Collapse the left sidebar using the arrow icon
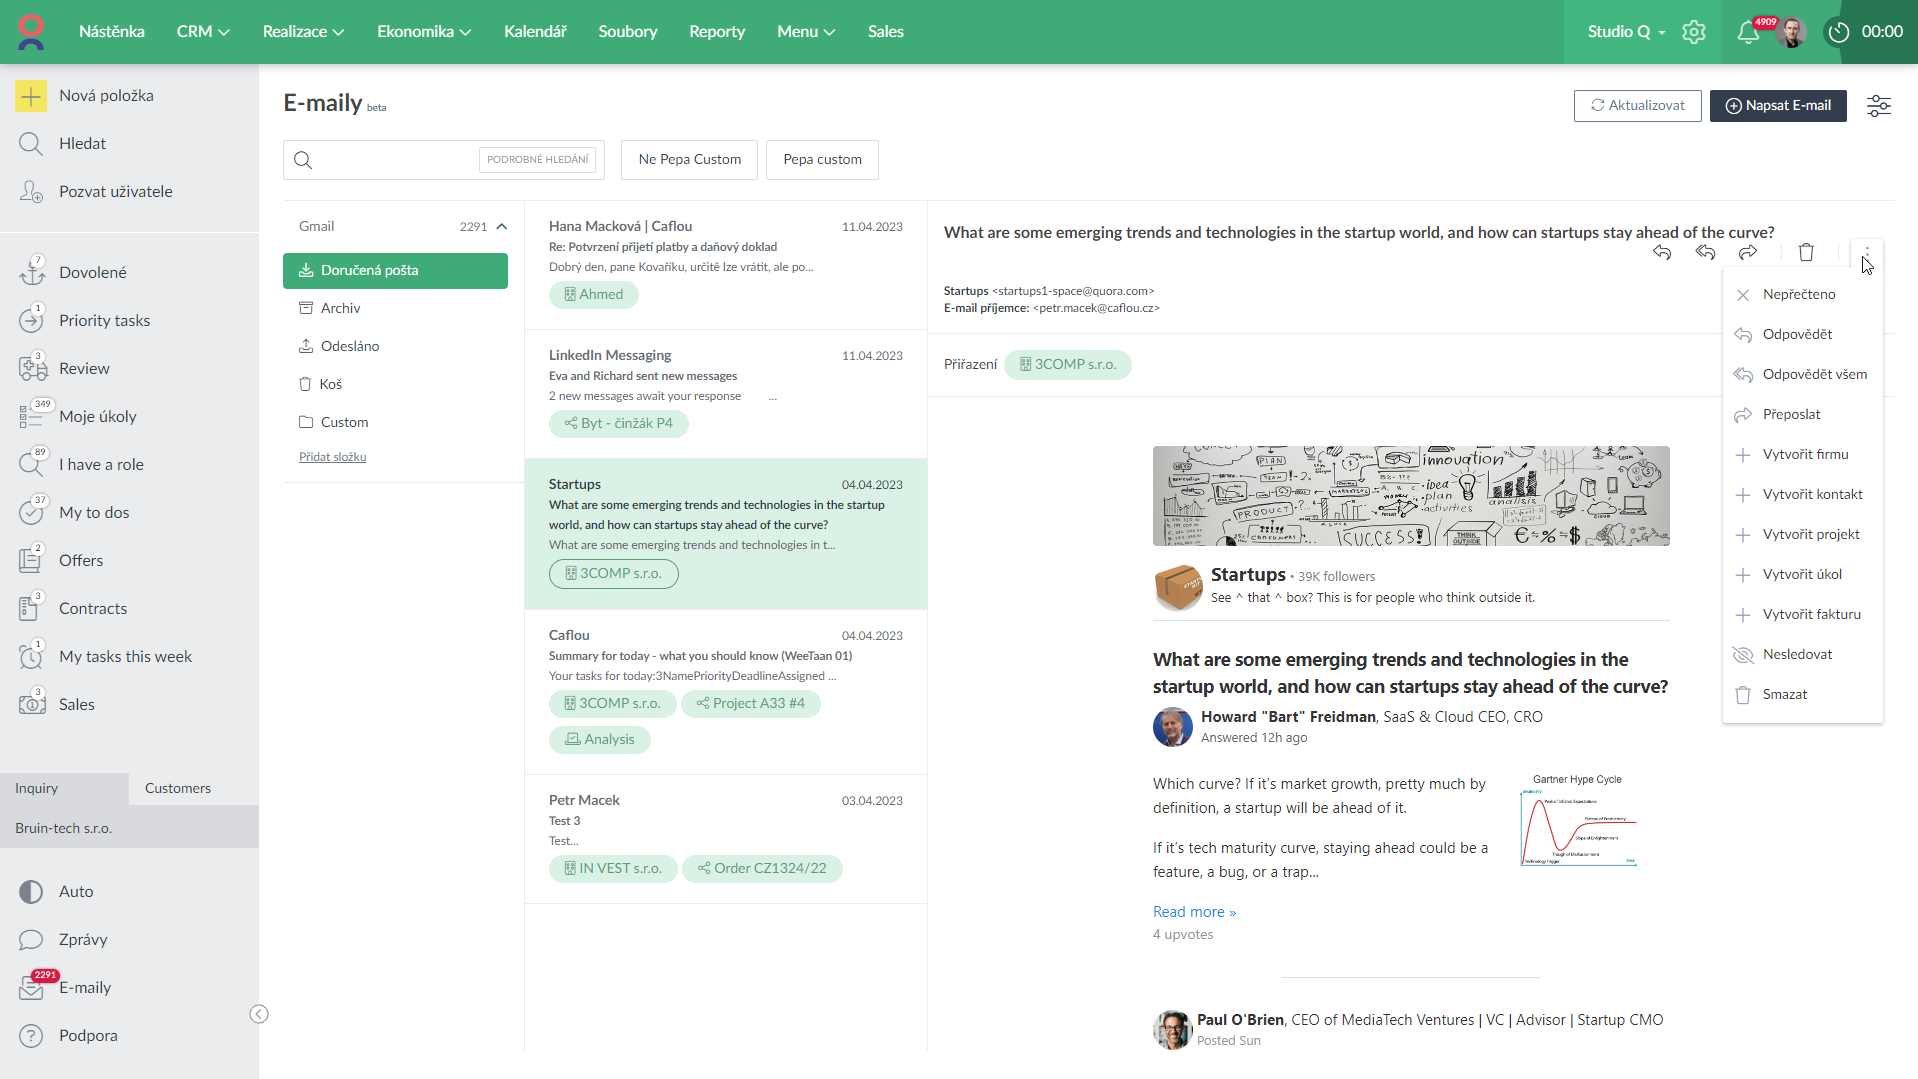This screenshot has width=1918, height=1079. [x=259, y=1014]
